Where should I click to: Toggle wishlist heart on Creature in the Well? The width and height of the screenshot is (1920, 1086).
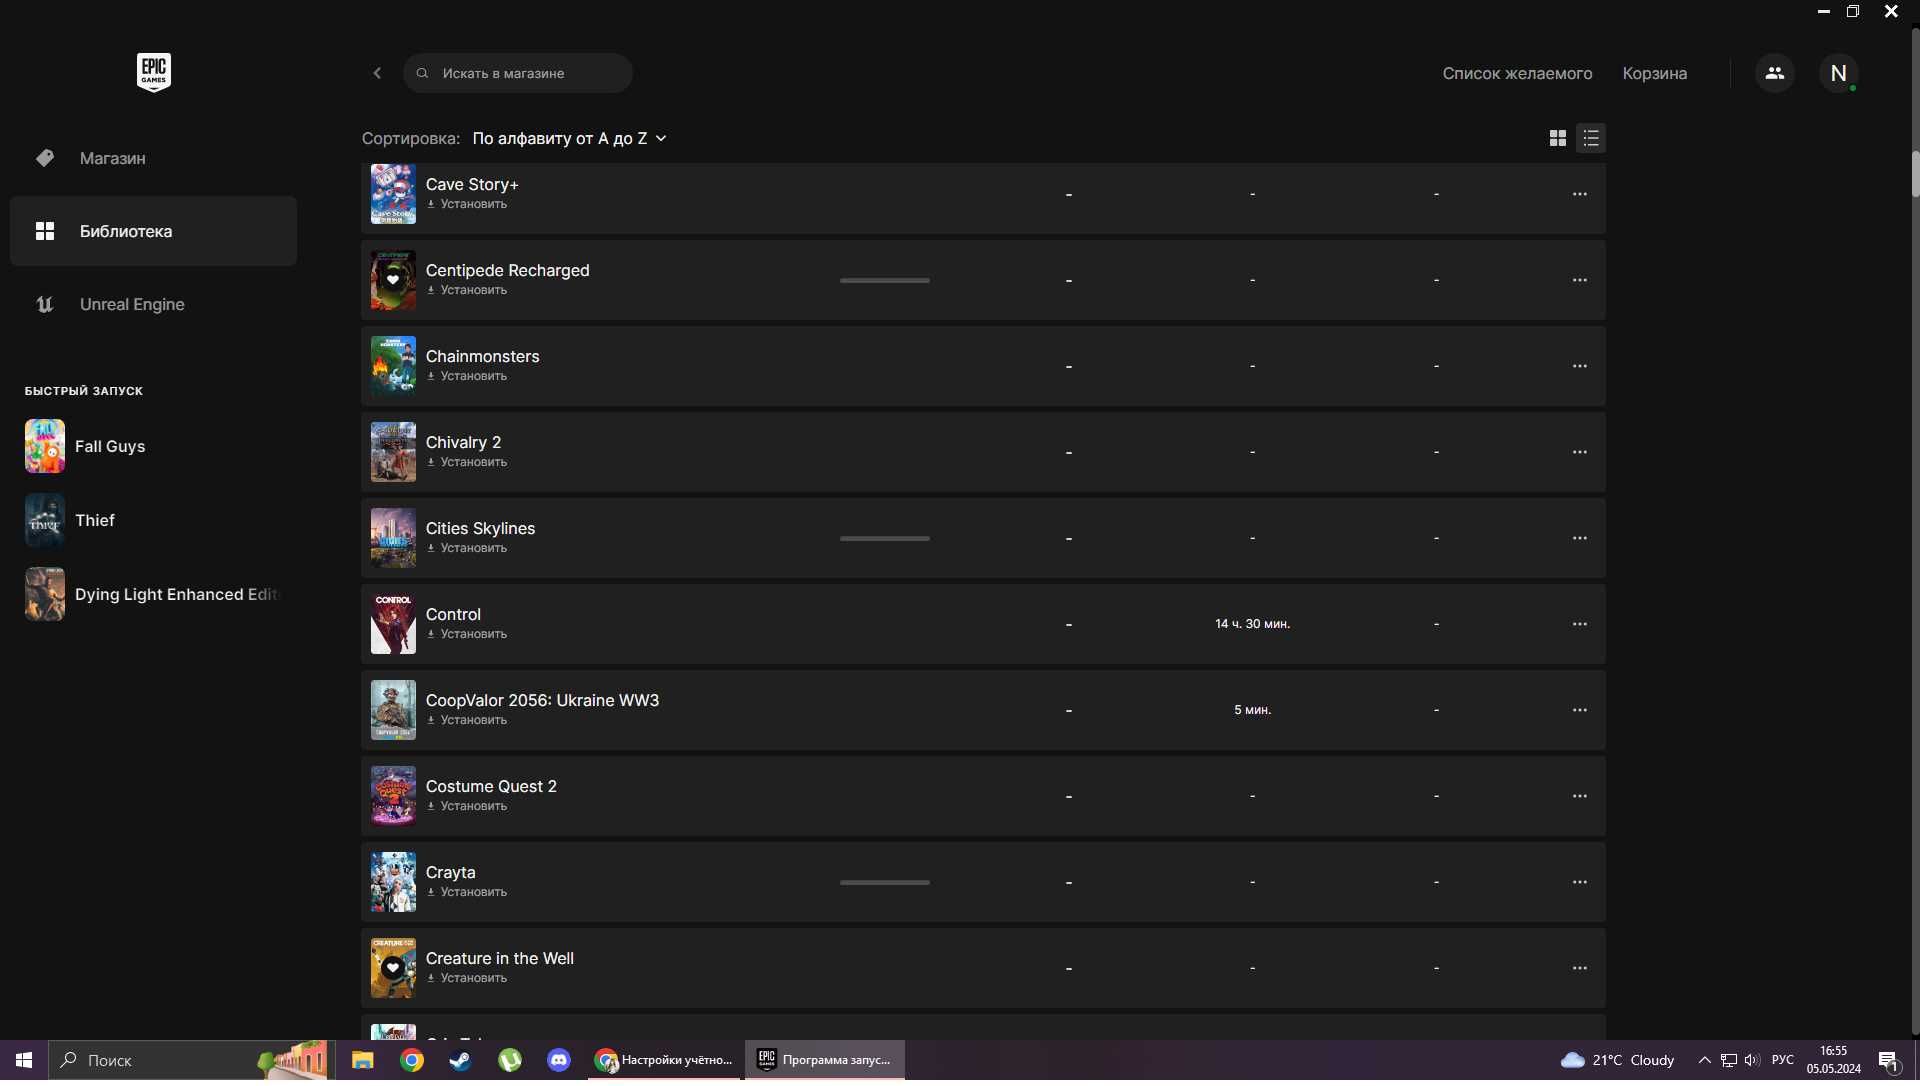[x=393, y=967]
